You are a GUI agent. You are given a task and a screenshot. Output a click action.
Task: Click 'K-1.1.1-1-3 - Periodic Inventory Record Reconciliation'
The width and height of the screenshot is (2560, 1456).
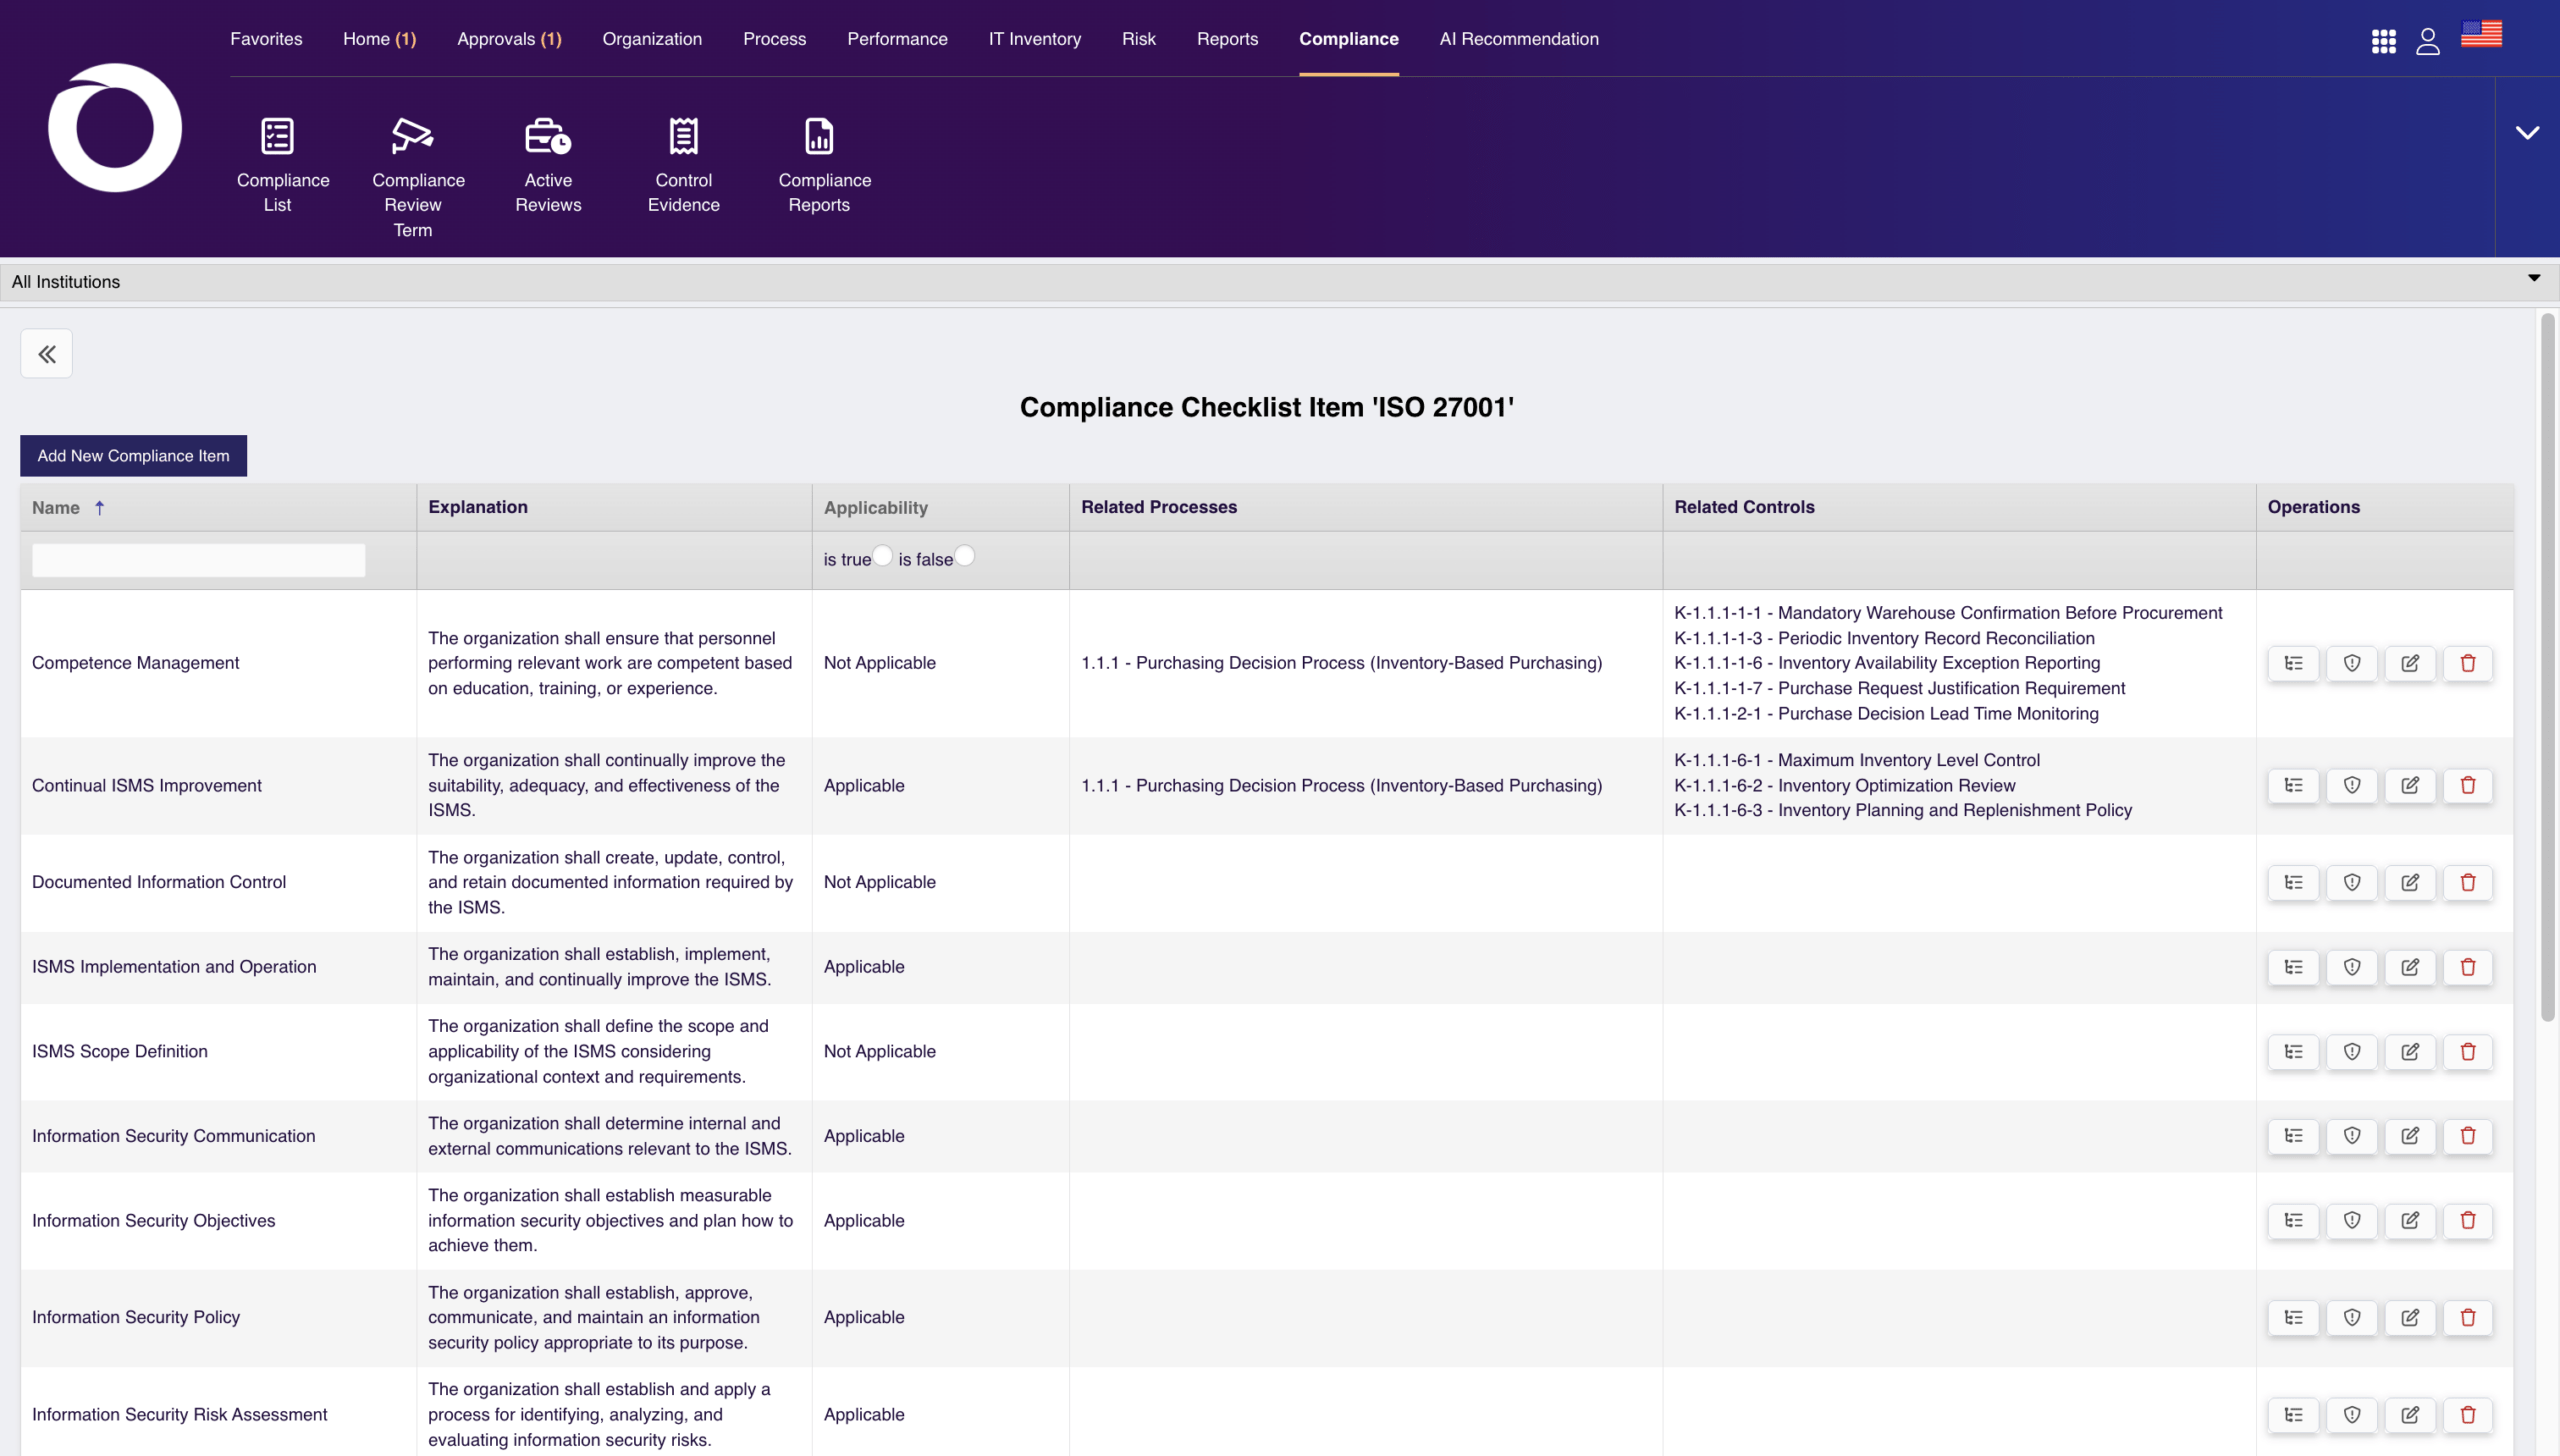coord(1884,638)
